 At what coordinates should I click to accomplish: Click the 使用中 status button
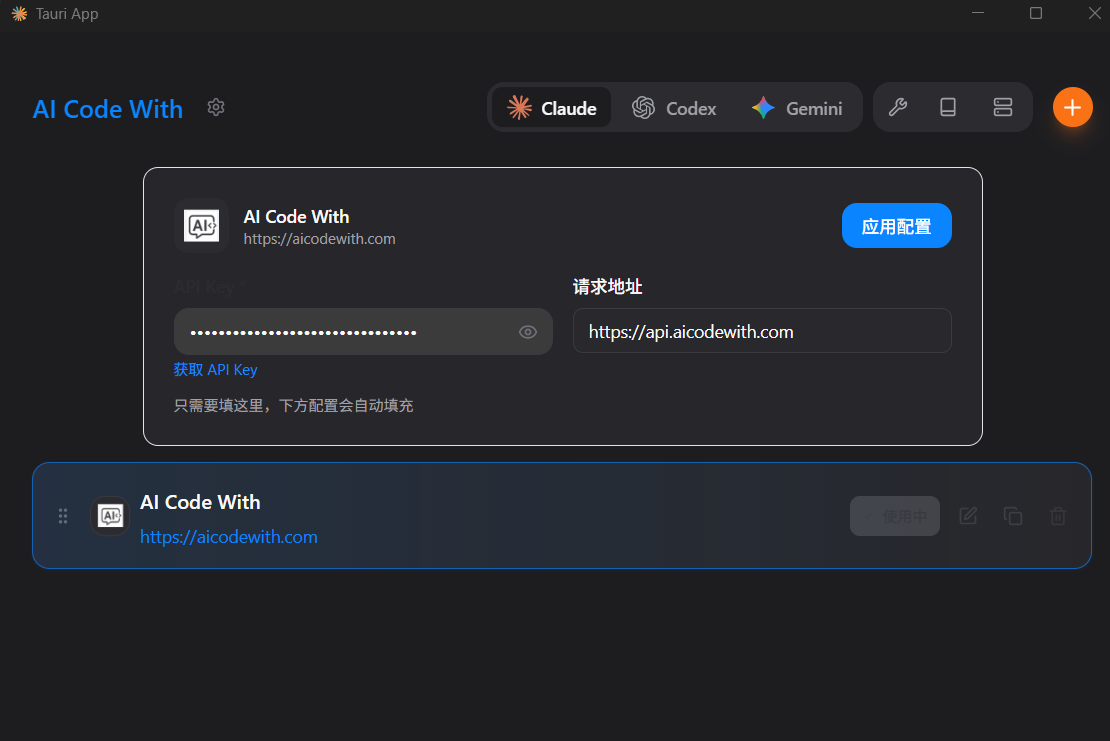[895, 516]
